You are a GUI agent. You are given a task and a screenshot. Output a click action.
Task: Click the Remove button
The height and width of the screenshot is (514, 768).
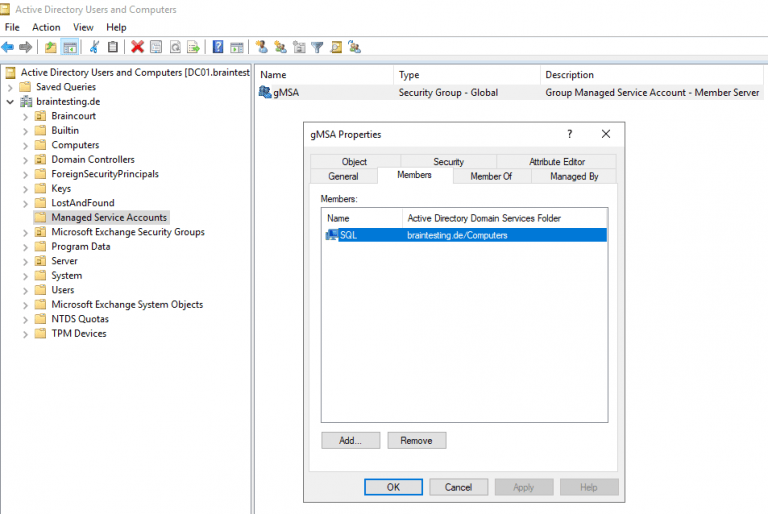coord(416,441)
